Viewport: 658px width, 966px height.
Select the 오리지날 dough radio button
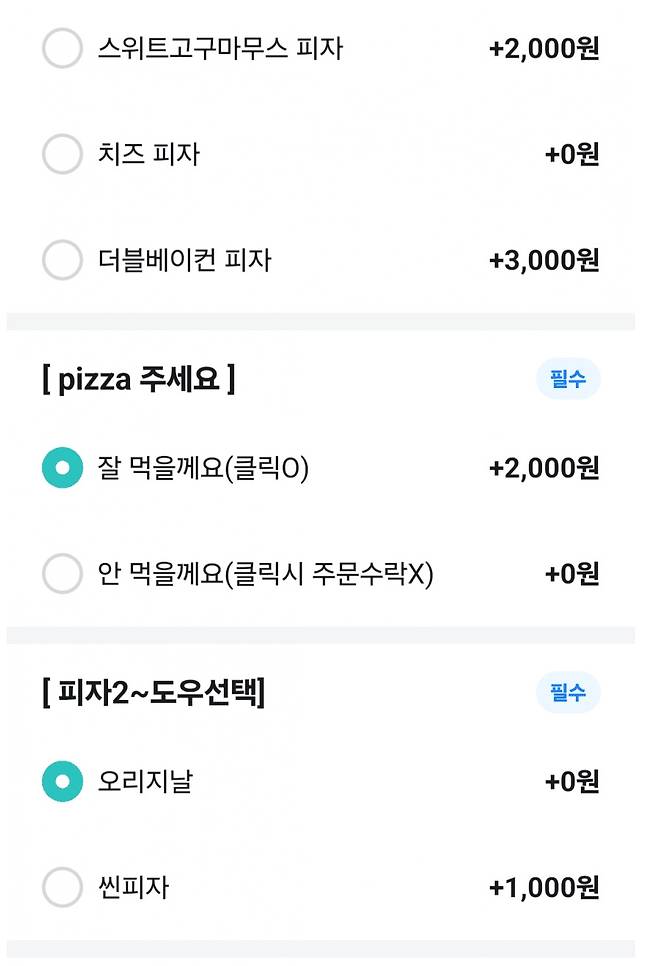point(62,781)
